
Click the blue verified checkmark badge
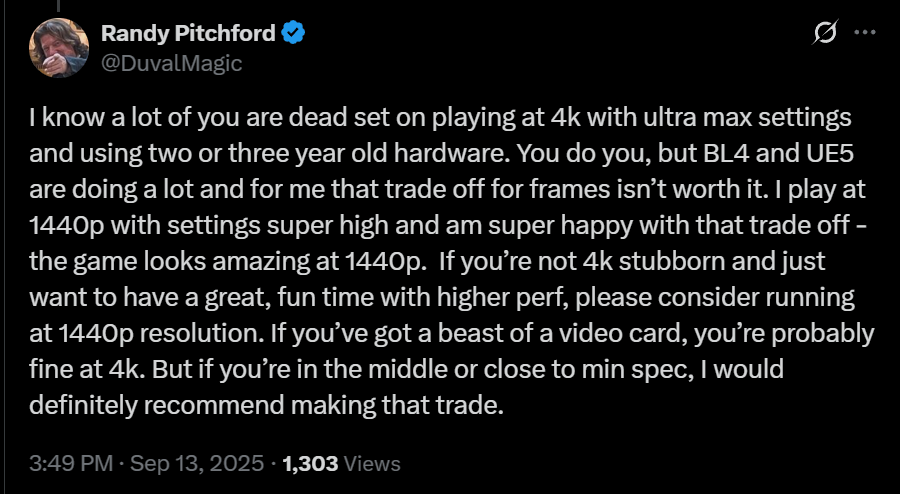pyautogui.click(x=293, y=33)
